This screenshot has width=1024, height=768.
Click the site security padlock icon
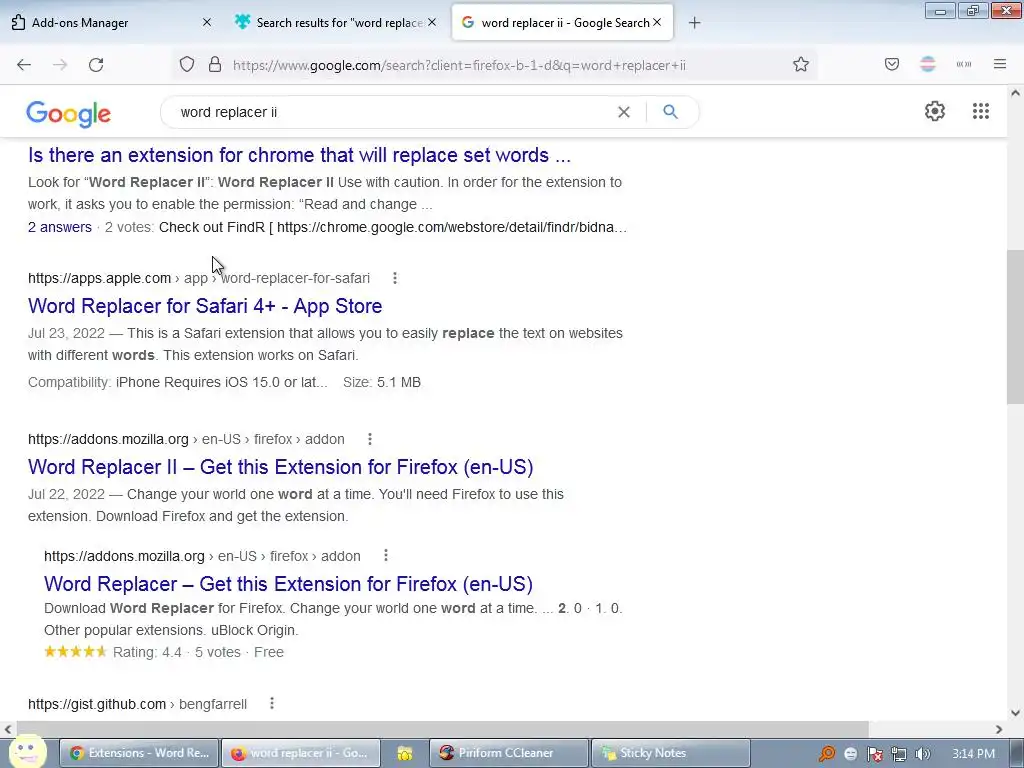pyautogui.click(x=215, y=65)
